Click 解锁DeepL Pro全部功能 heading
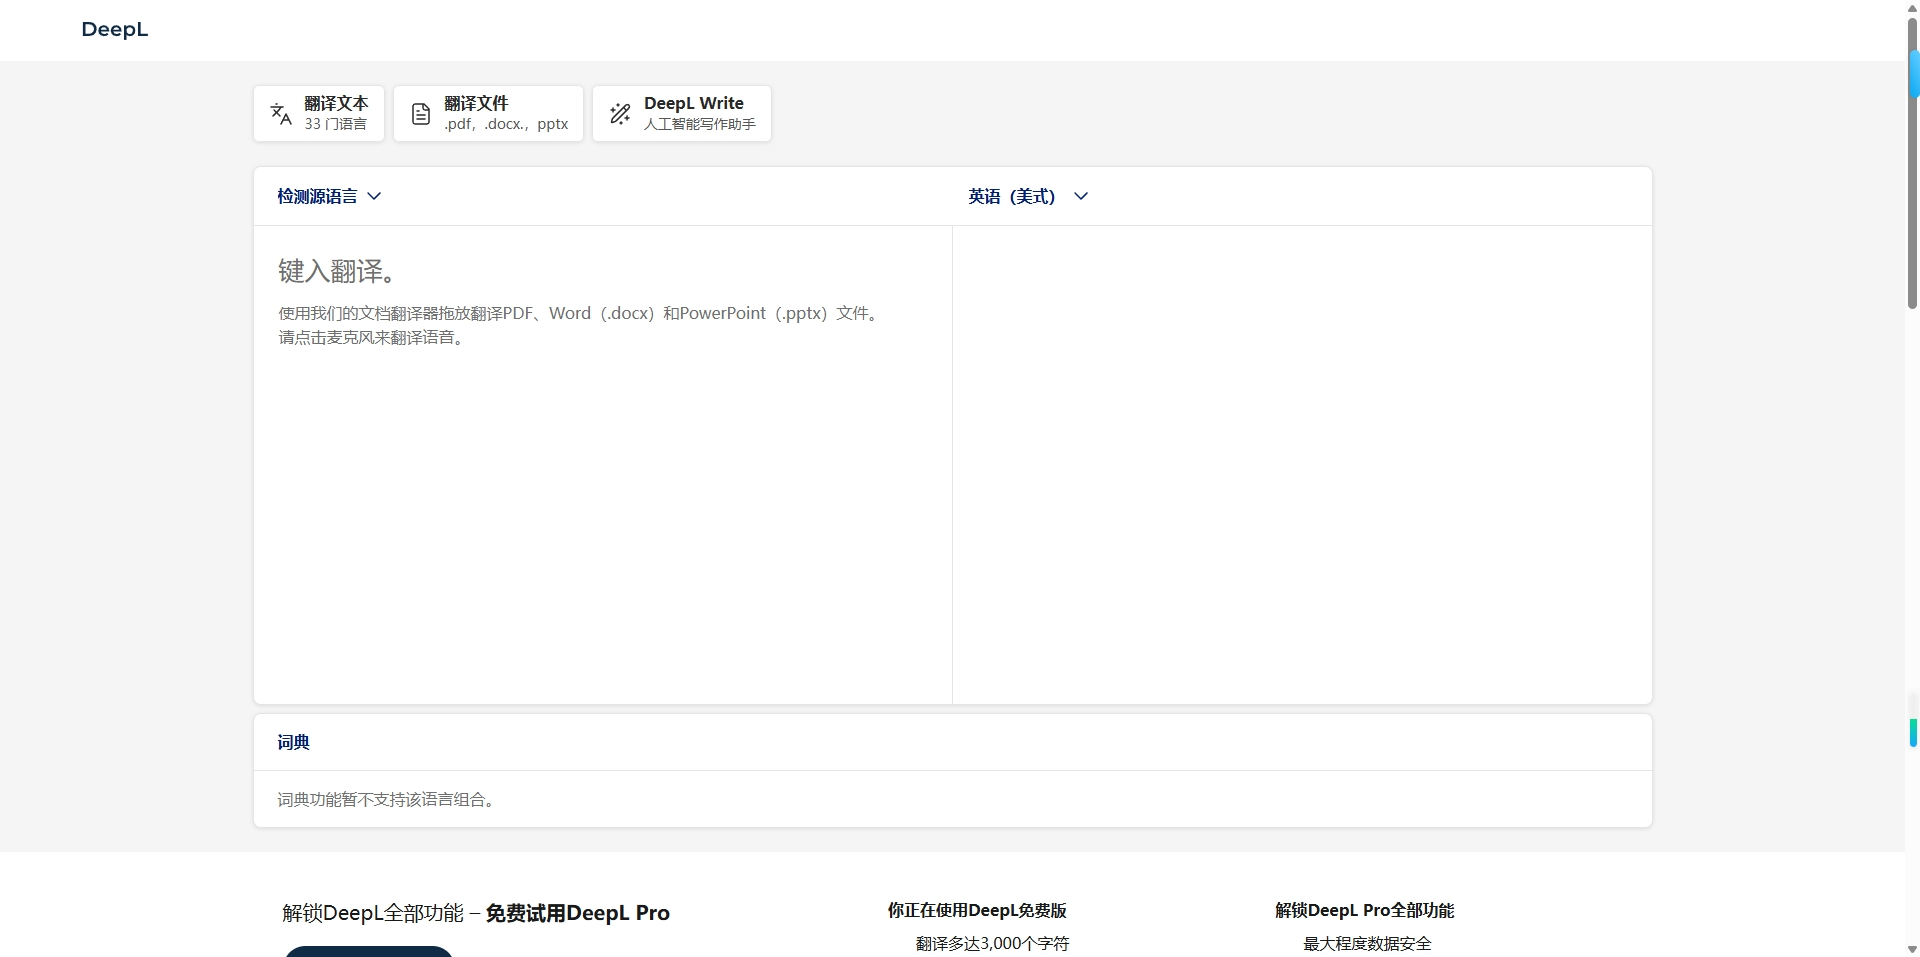 1364,910
